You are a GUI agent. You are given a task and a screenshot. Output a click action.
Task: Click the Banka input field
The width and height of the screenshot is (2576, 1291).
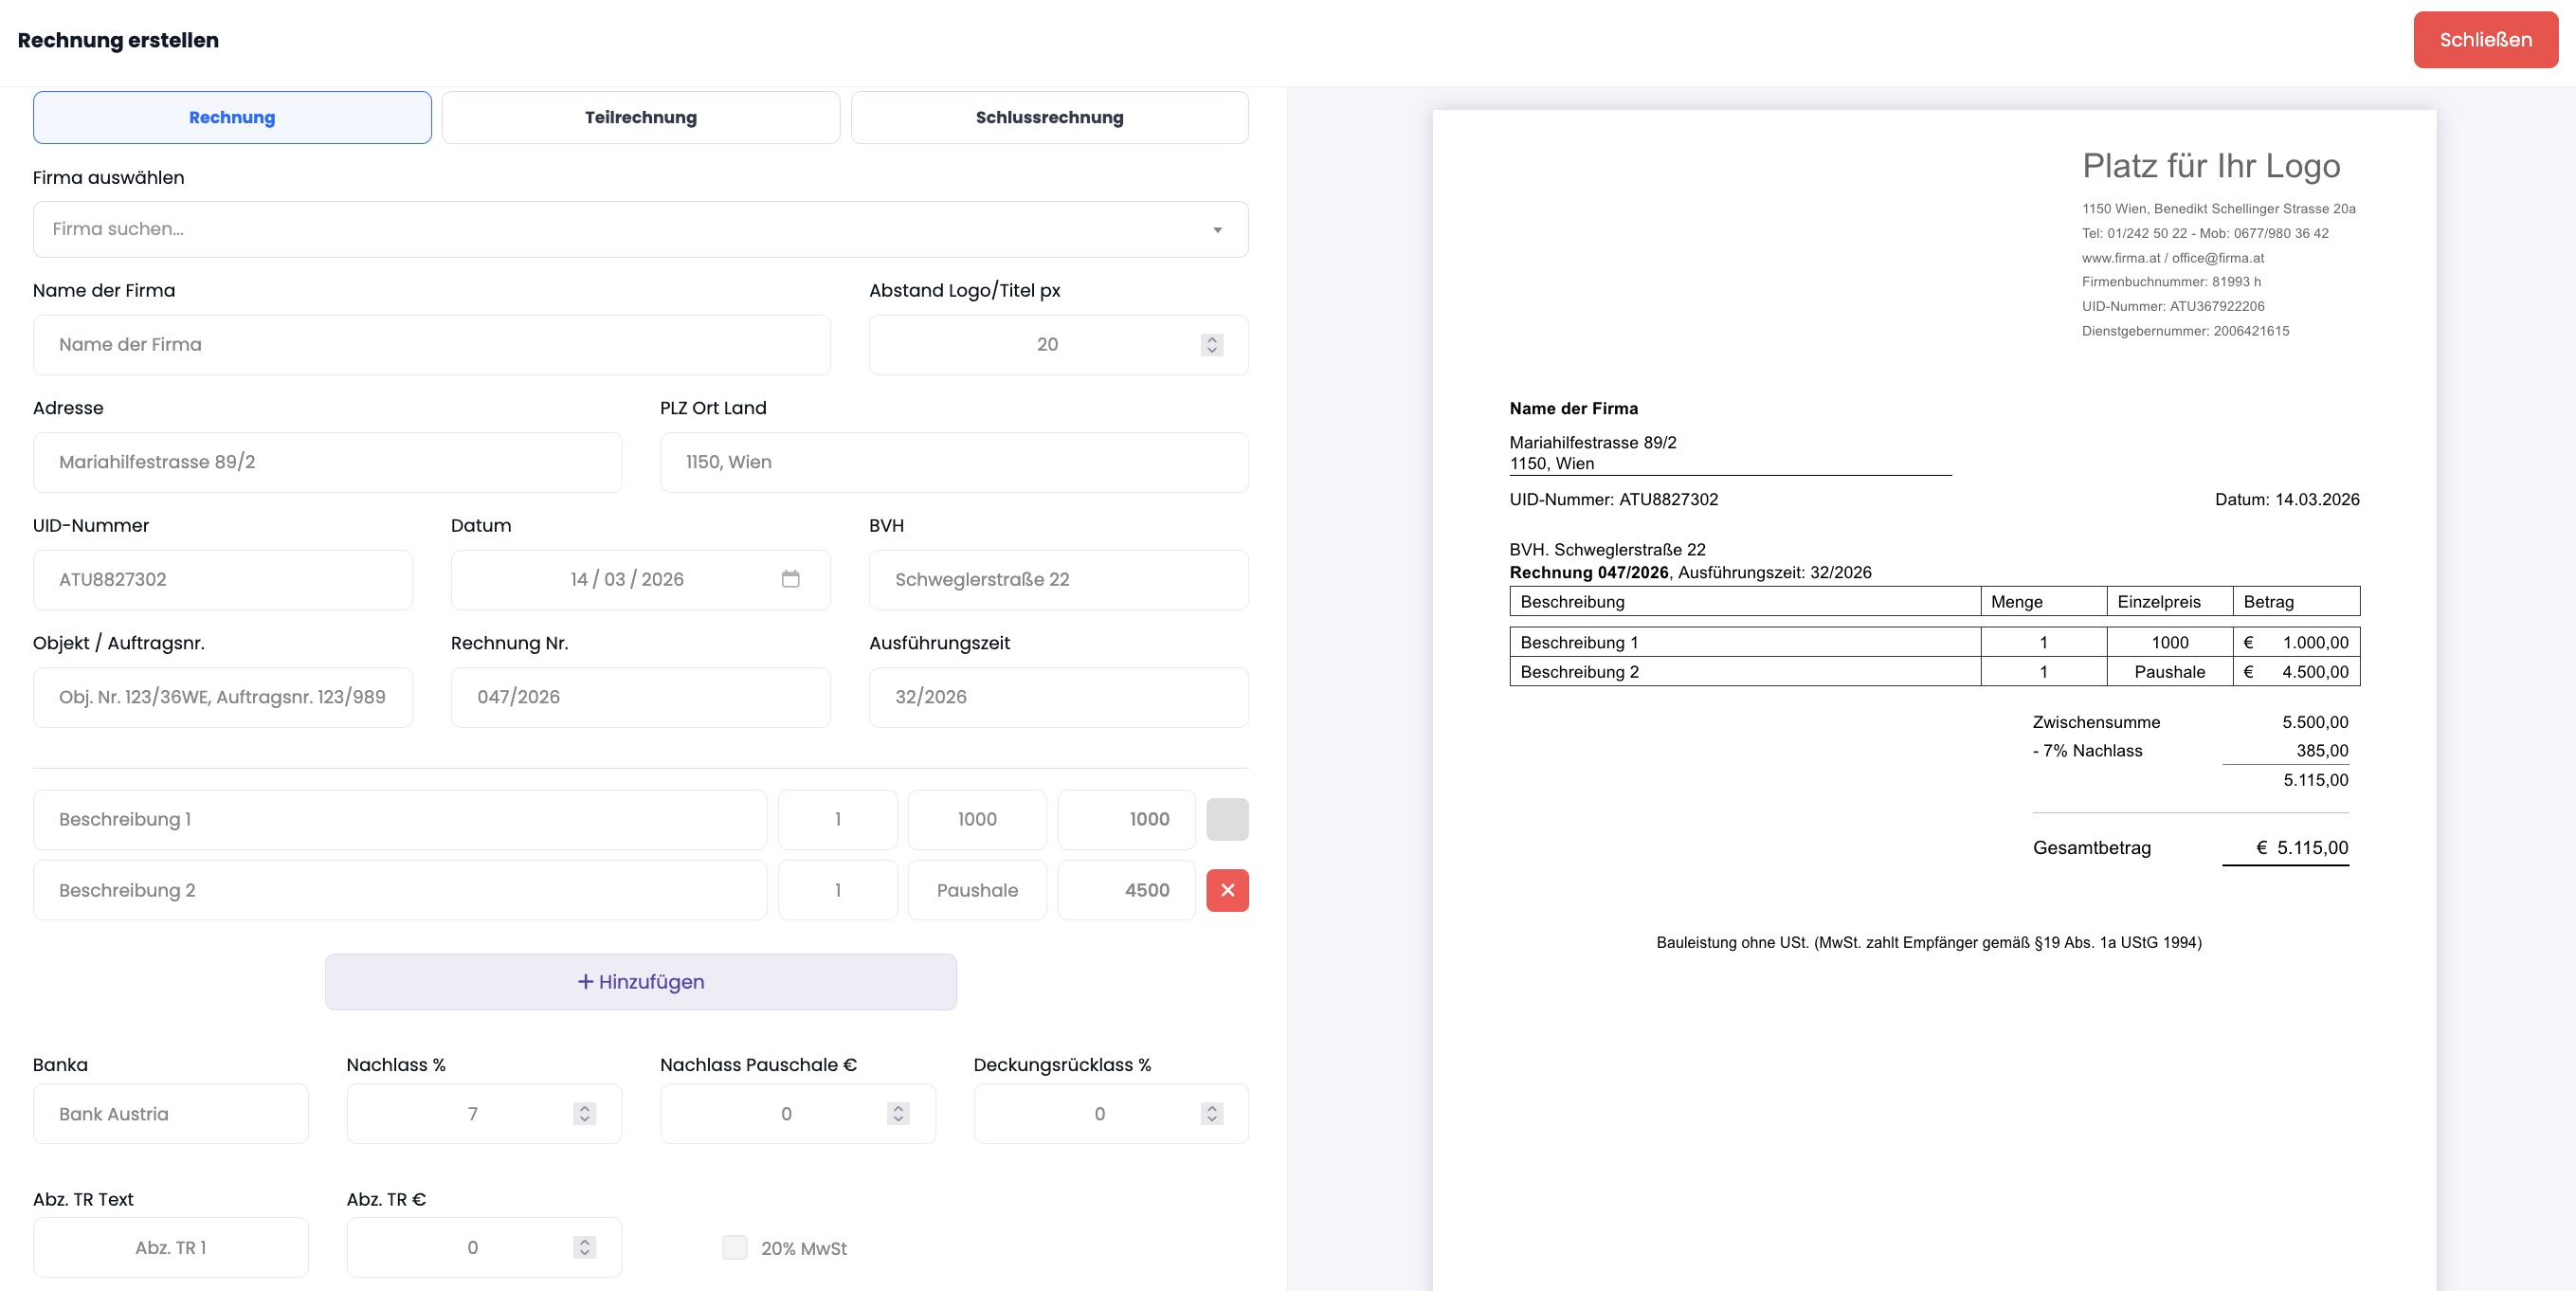point(170,1114)
